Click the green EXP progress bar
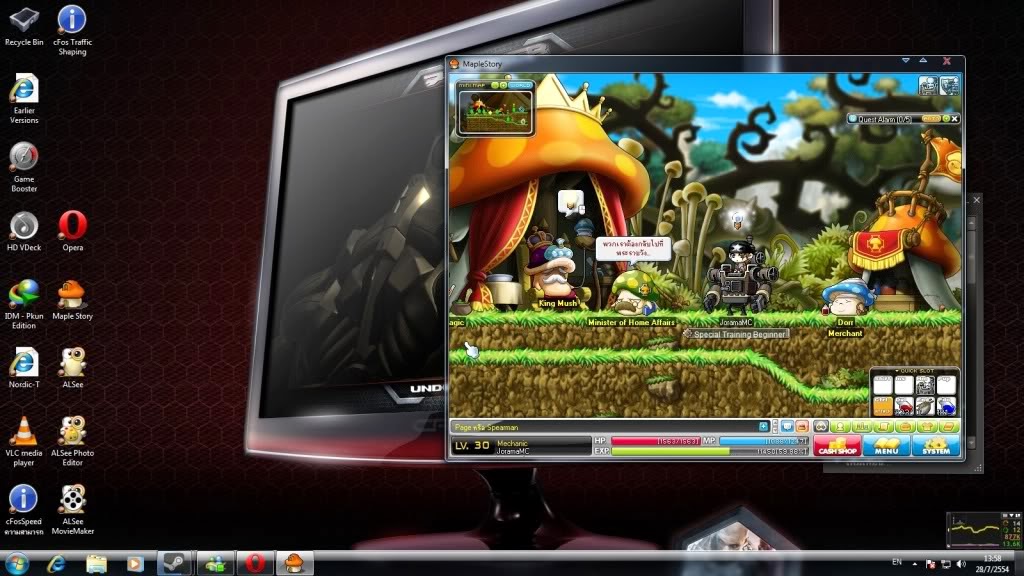This screenshot has width=1024, height=576. tap(710, 451)
